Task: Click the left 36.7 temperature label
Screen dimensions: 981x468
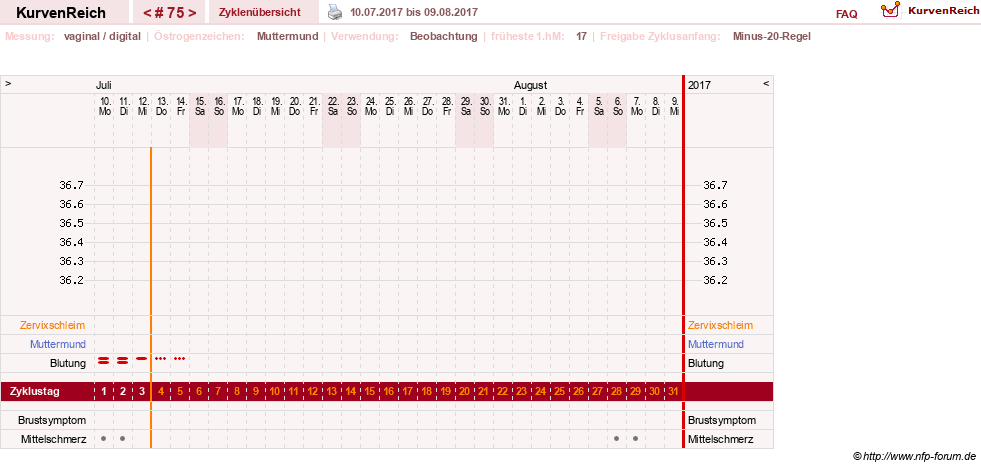Action: 71,185
